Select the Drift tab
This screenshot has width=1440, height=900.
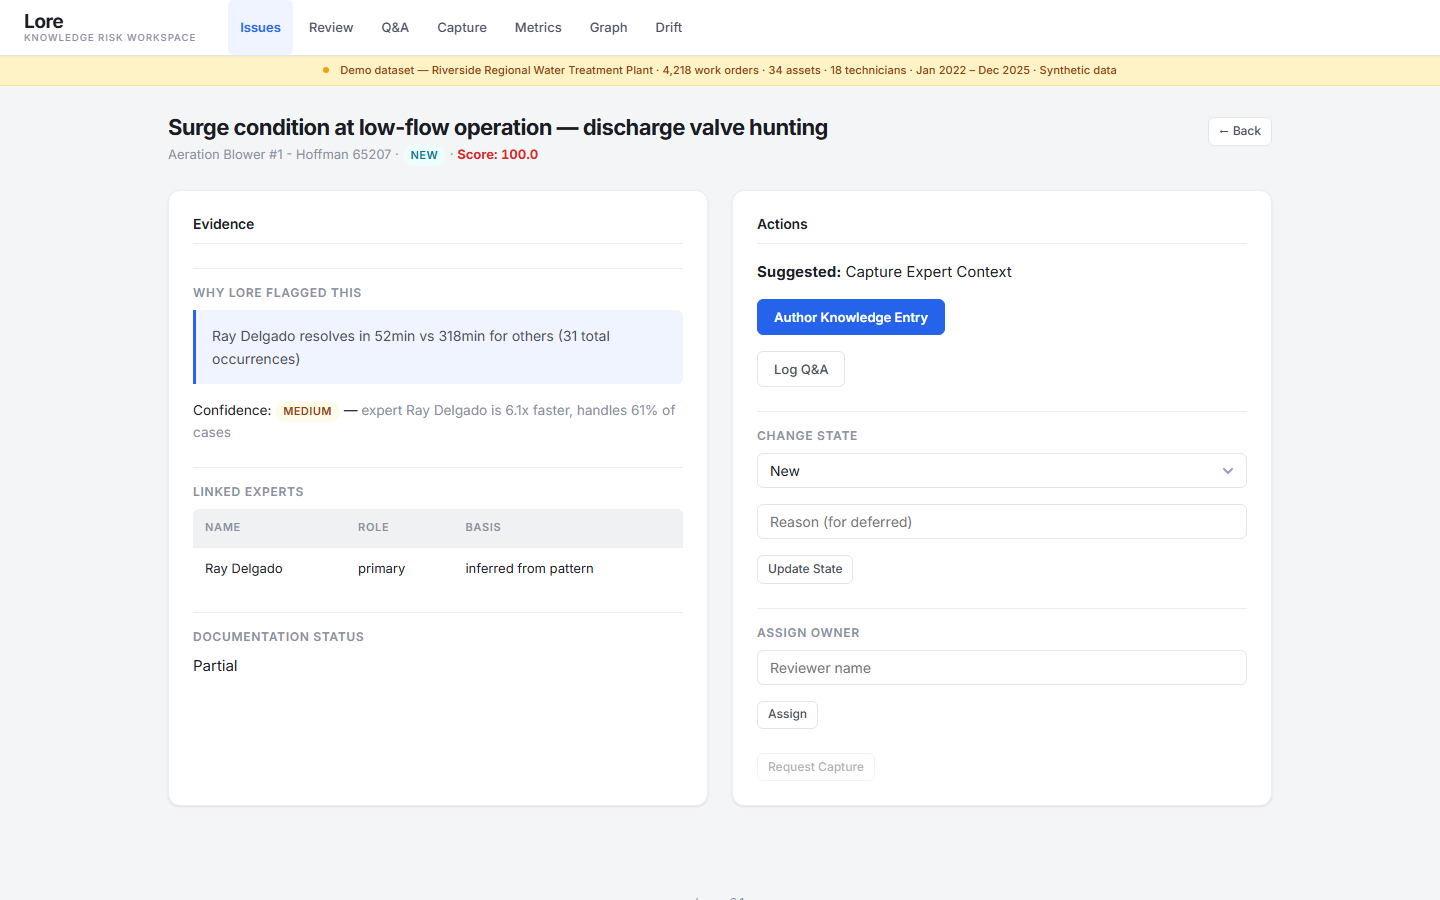coord(668,27)
